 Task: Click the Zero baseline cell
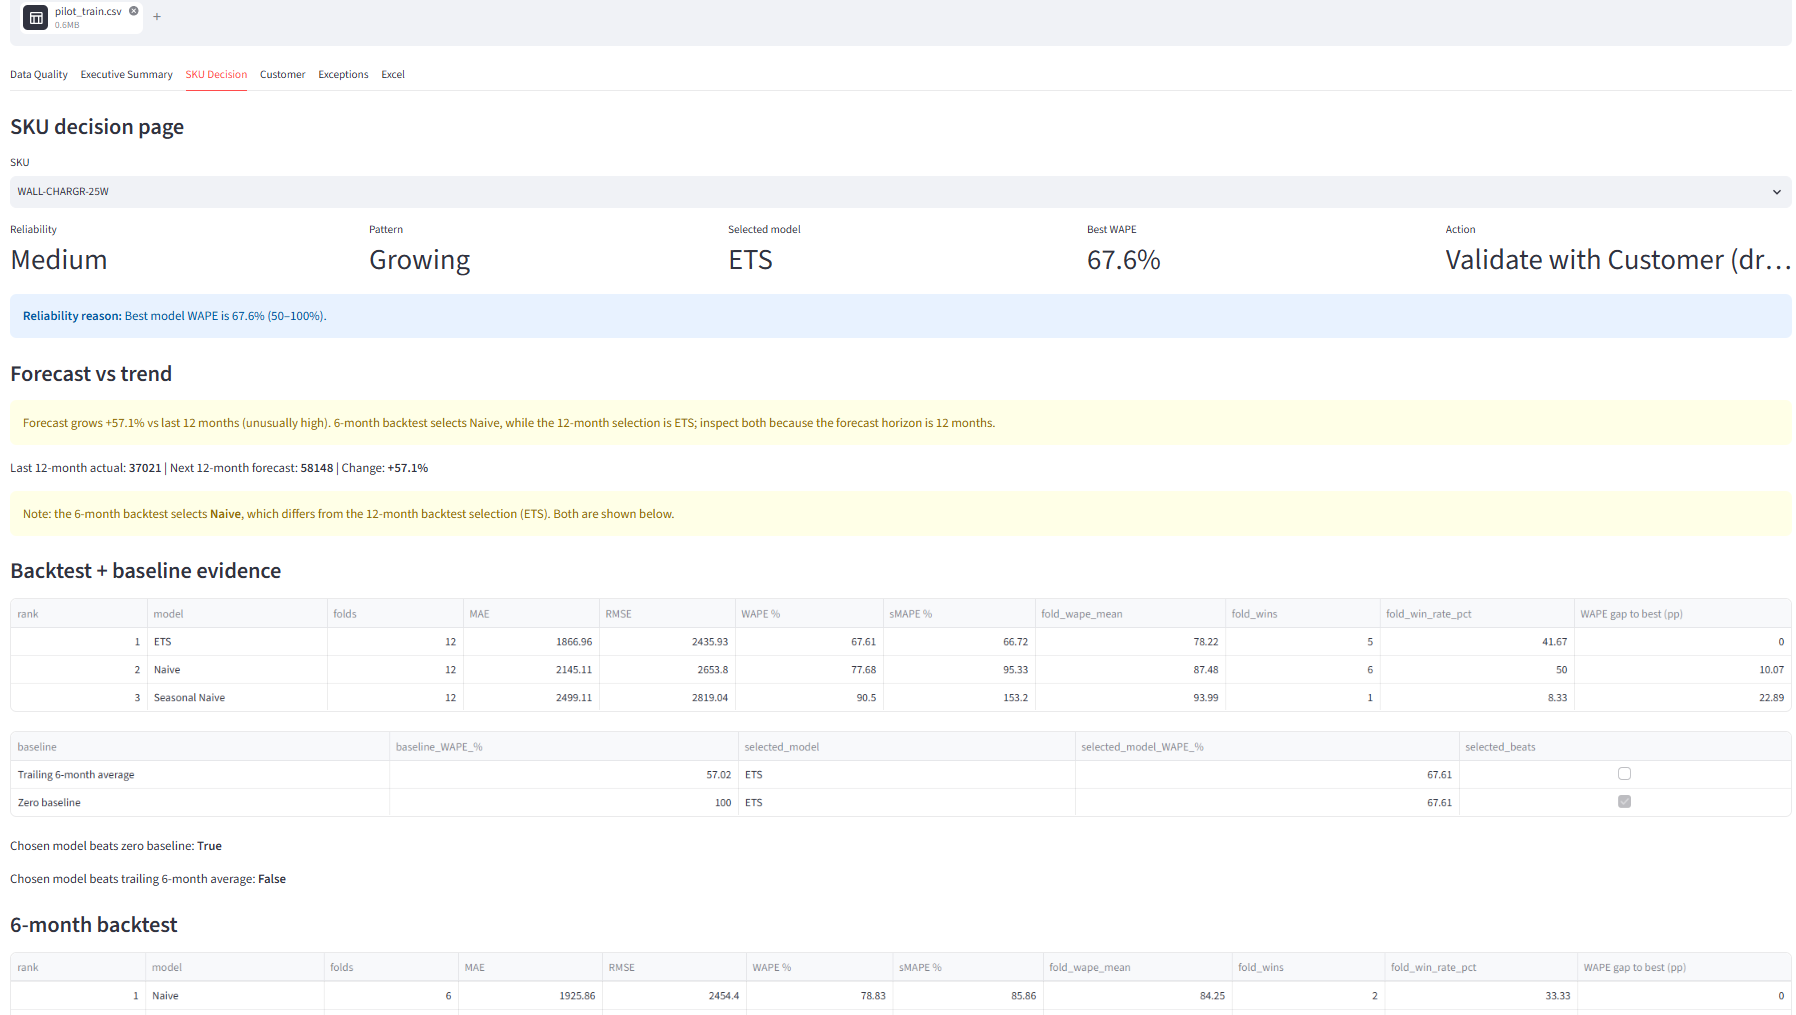(199, 803)
